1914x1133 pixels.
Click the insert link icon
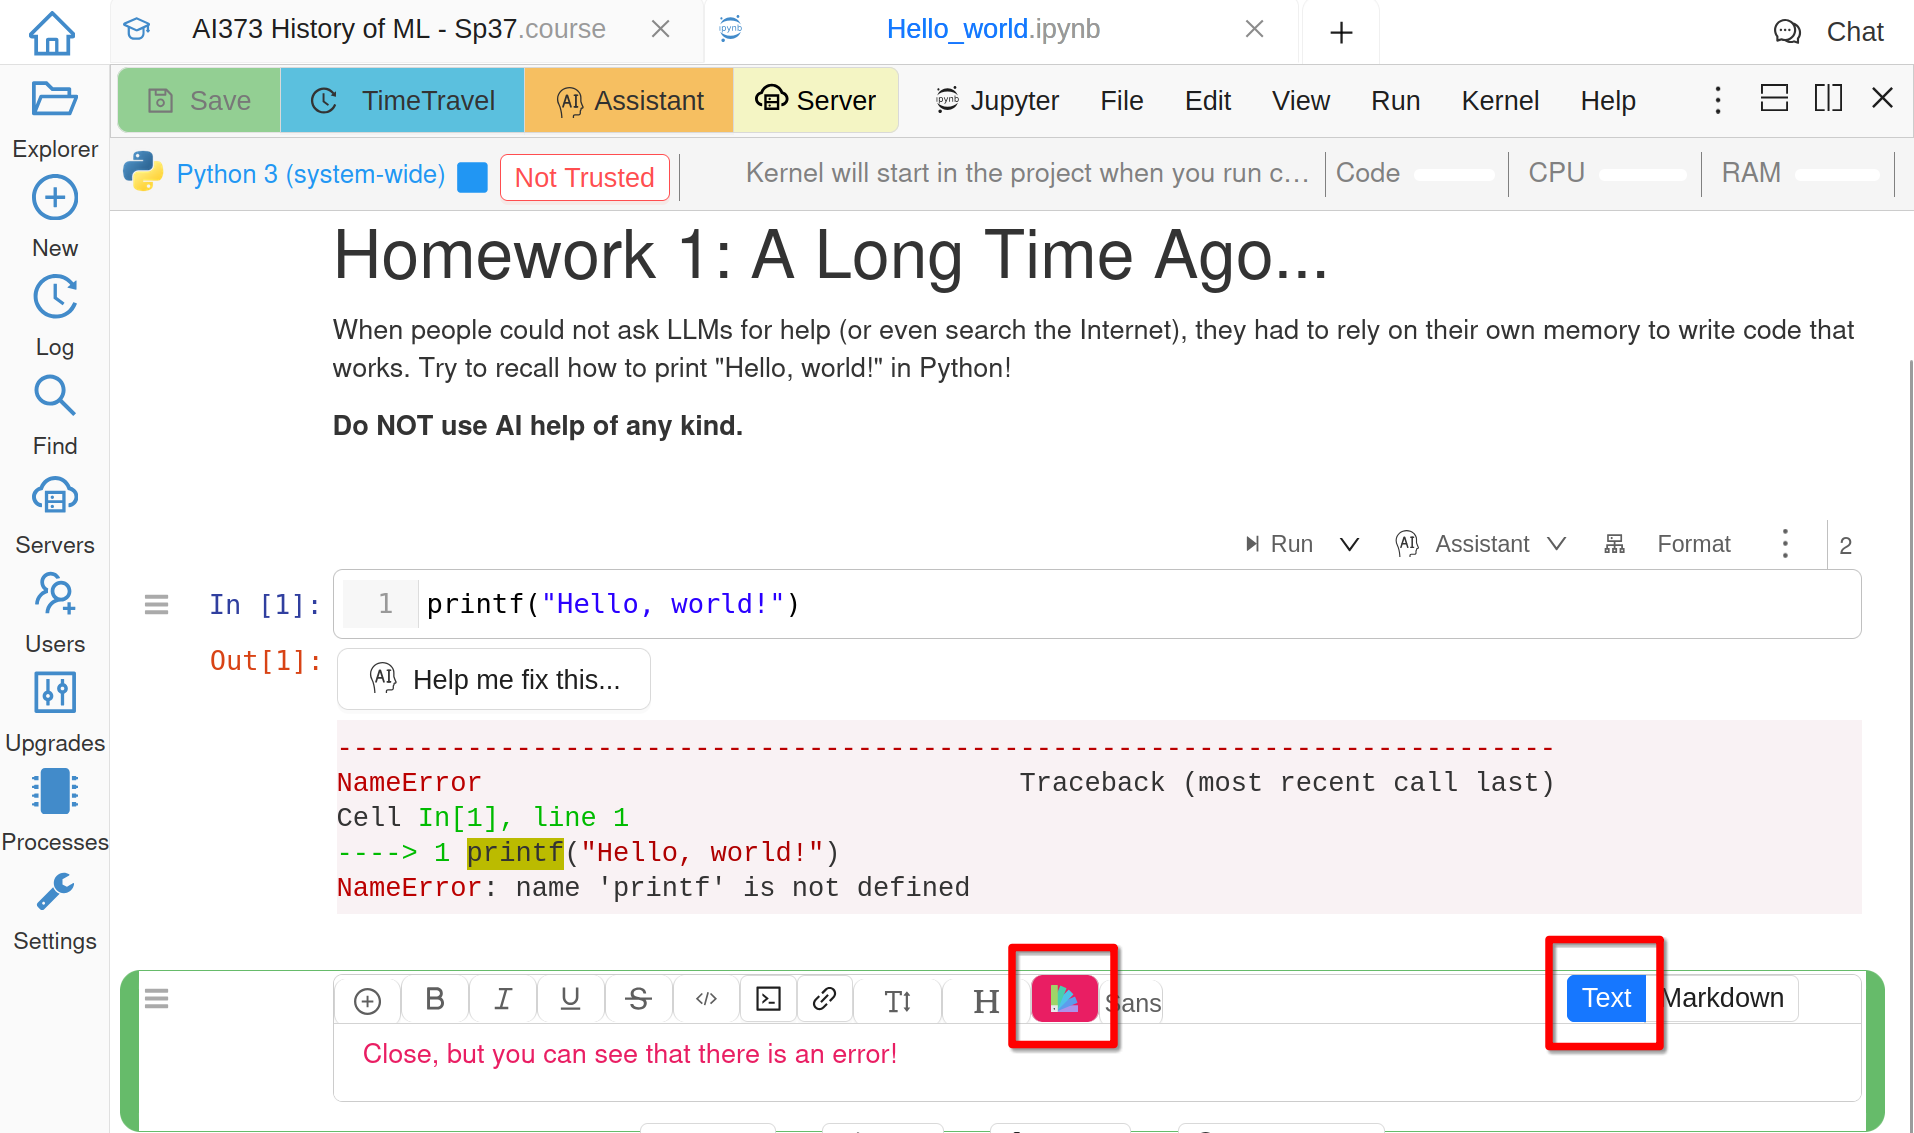coord(824,999)
